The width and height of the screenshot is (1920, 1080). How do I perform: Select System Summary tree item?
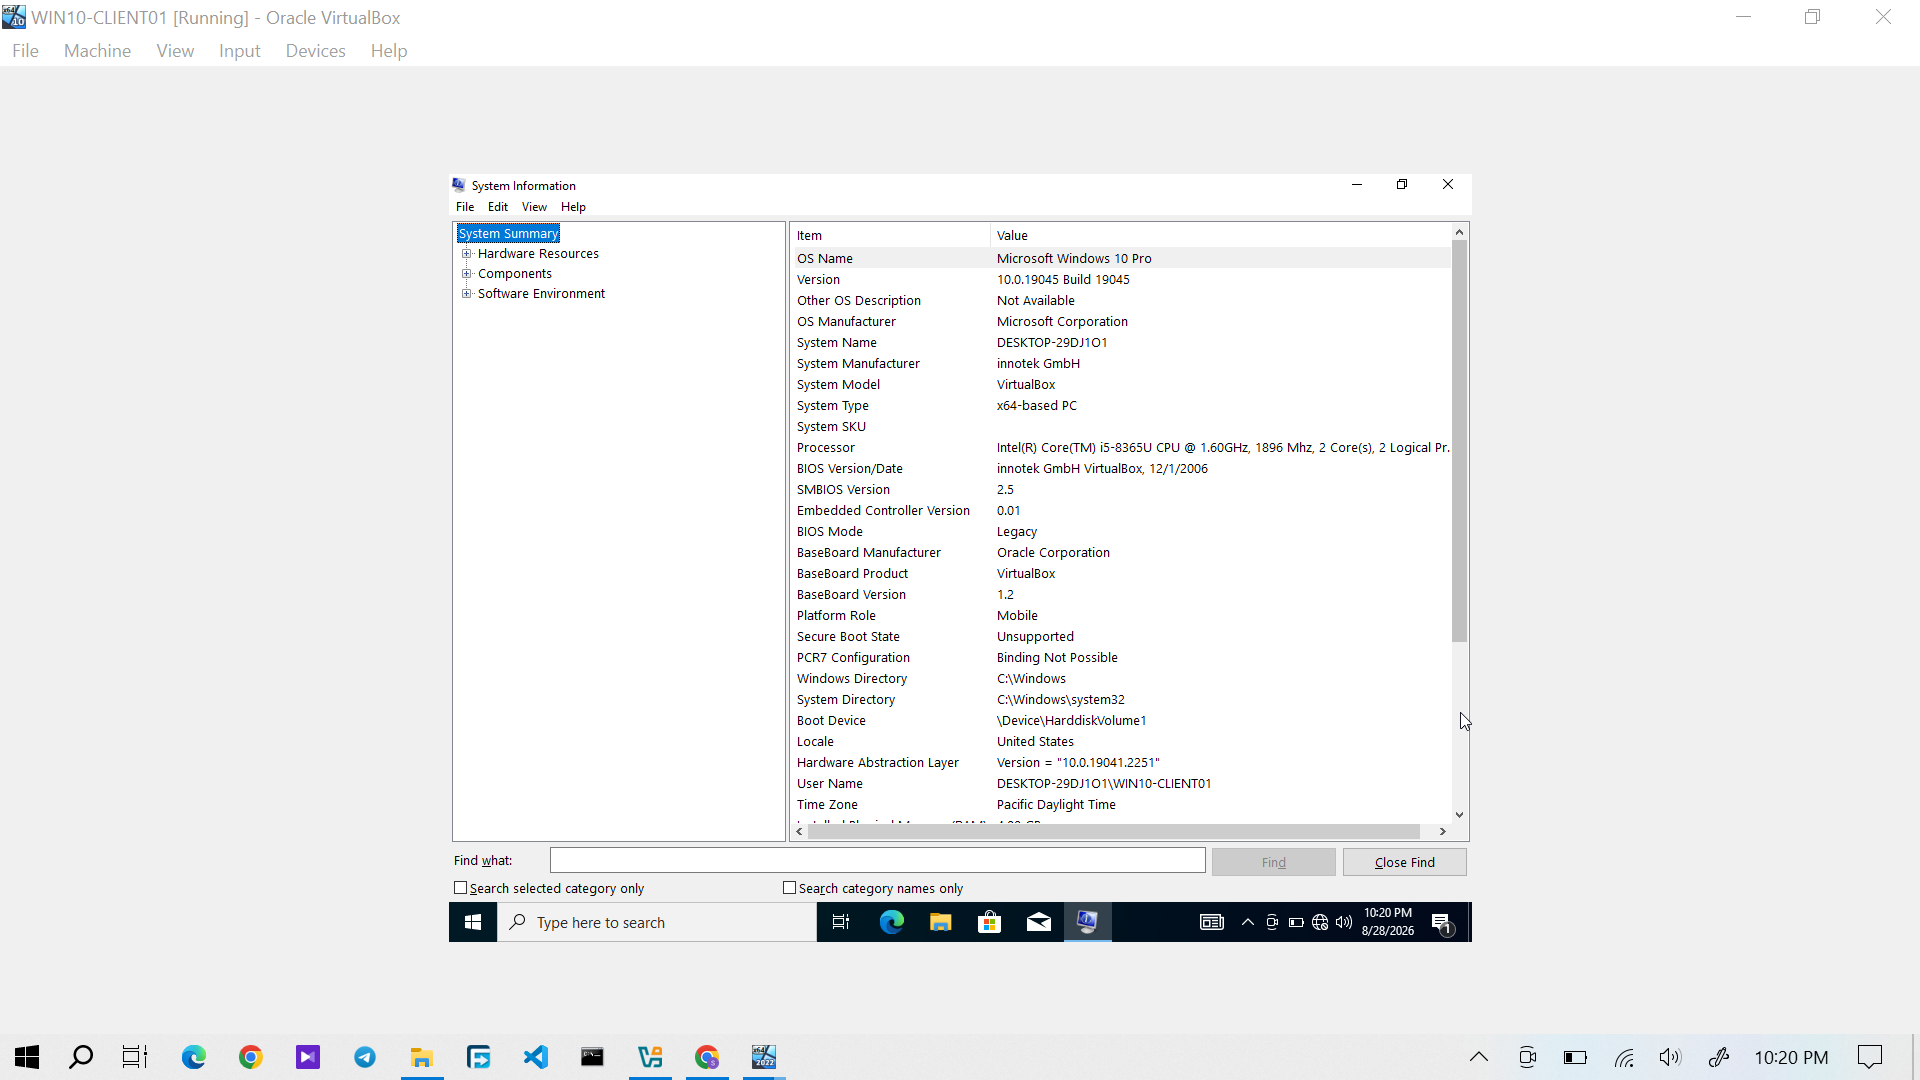508,234
